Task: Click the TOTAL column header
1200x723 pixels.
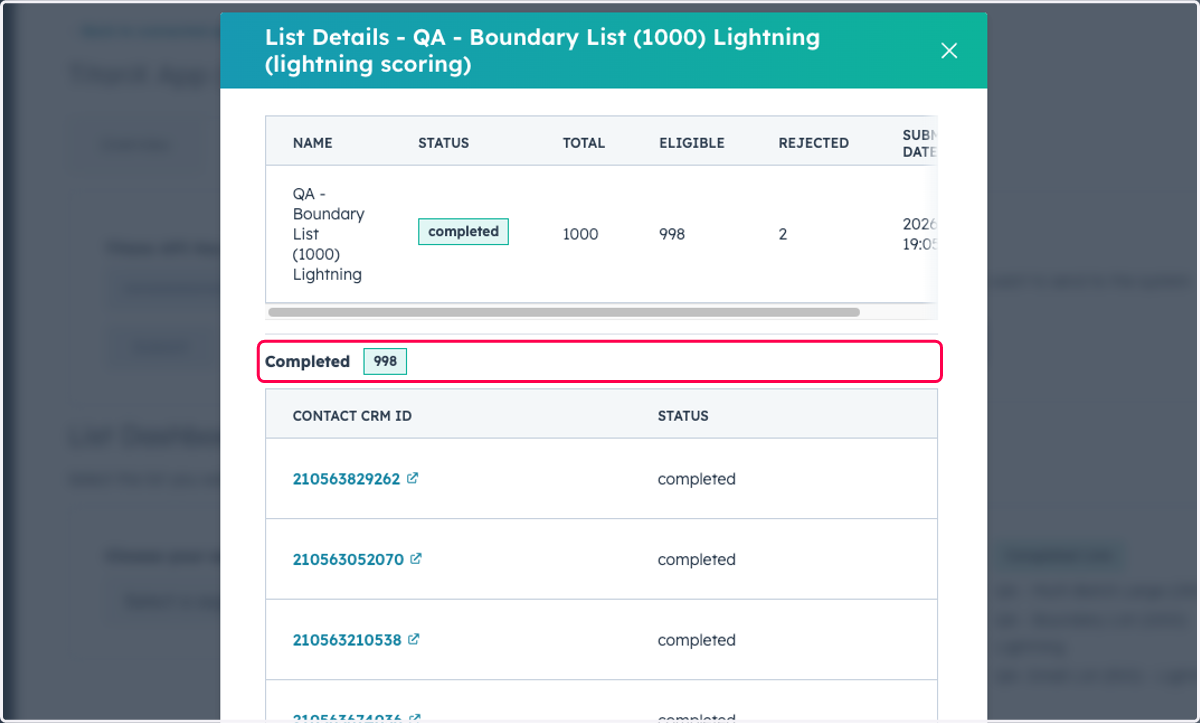Action: (584, 143)
